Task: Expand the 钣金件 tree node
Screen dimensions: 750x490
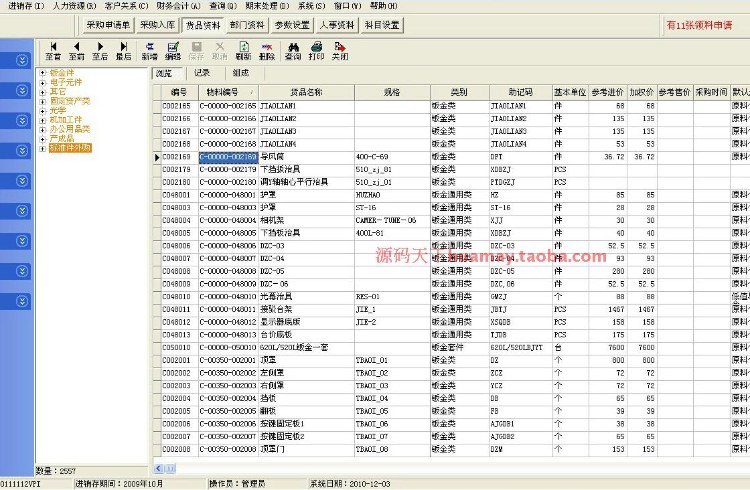Action: [43, 73]
